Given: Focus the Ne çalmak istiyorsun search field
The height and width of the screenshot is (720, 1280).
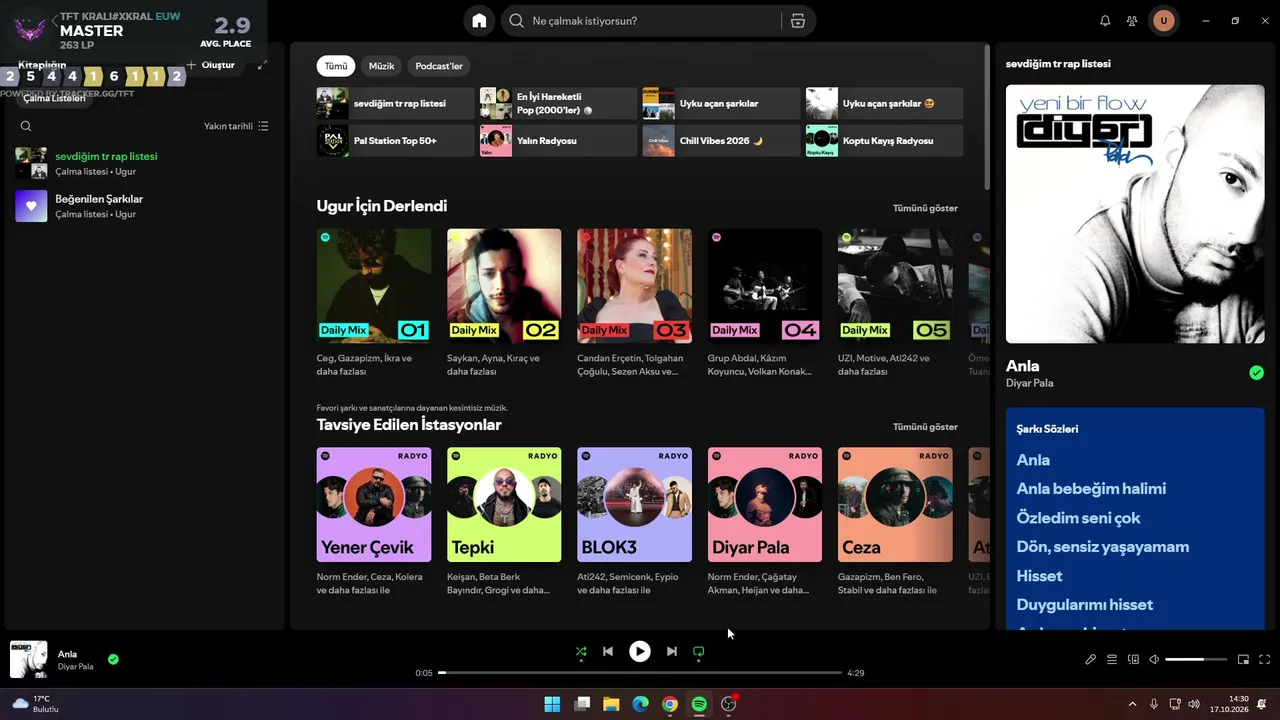Looking at the screenshot, I should click(x=640, y=21).
